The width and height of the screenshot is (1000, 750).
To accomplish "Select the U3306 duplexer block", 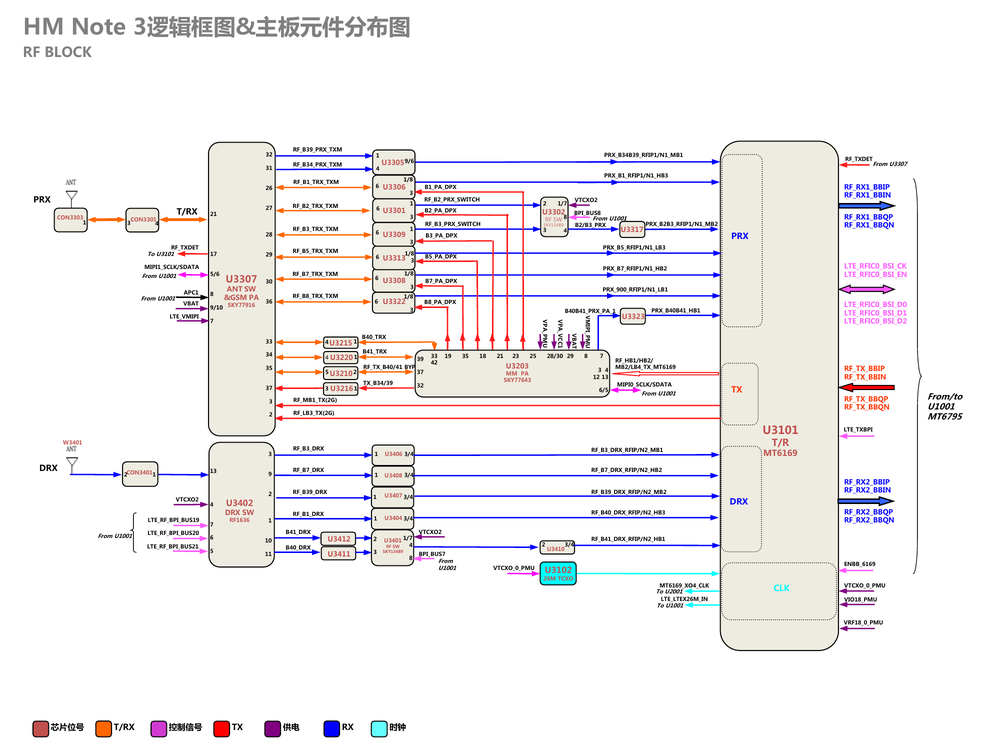I will coord(393,187).
